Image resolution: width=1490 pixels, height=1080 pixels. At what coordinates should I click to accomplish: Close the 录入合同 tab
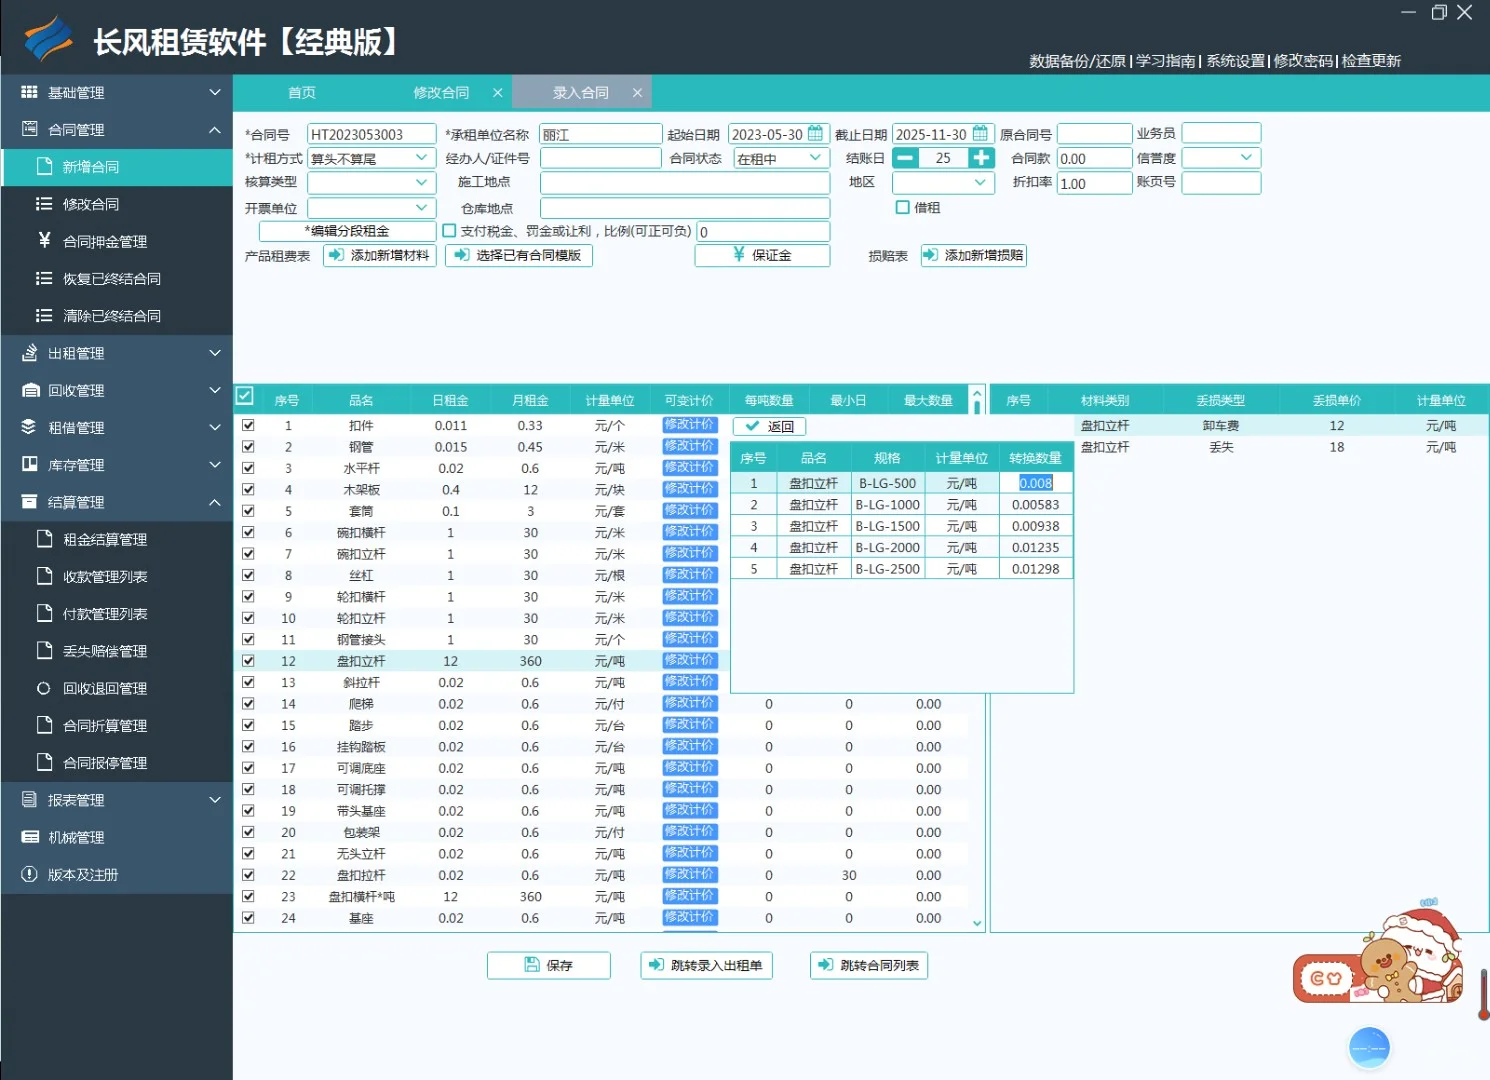tap(637, 92)
